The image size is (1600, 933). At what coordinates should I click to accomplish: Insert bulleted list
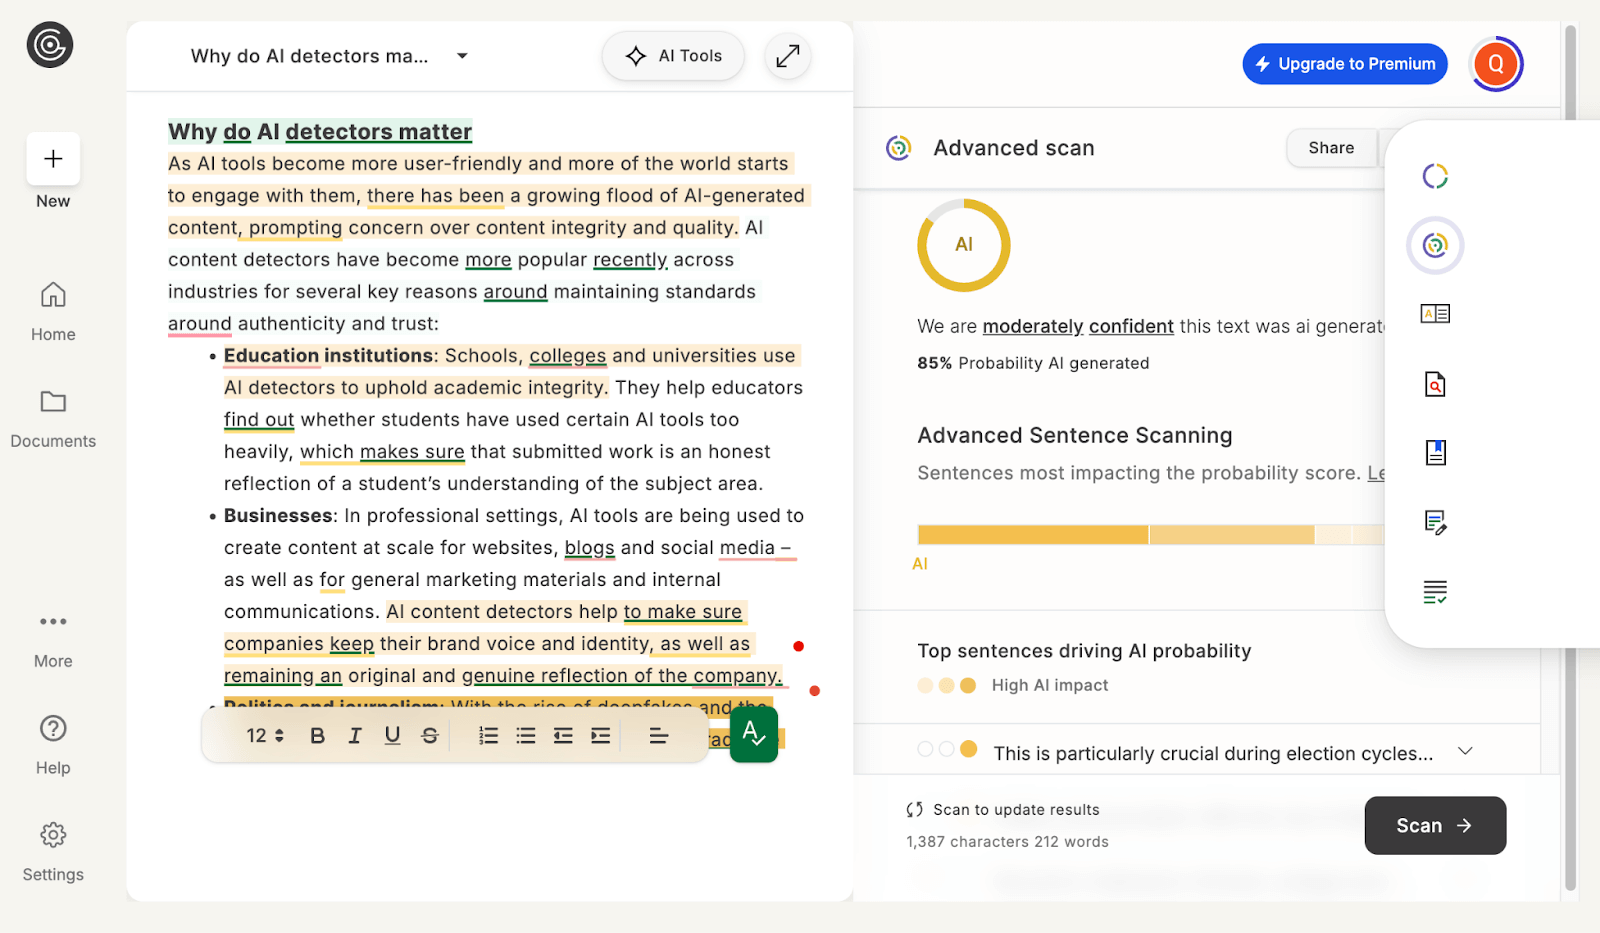[x=526, y=736]
